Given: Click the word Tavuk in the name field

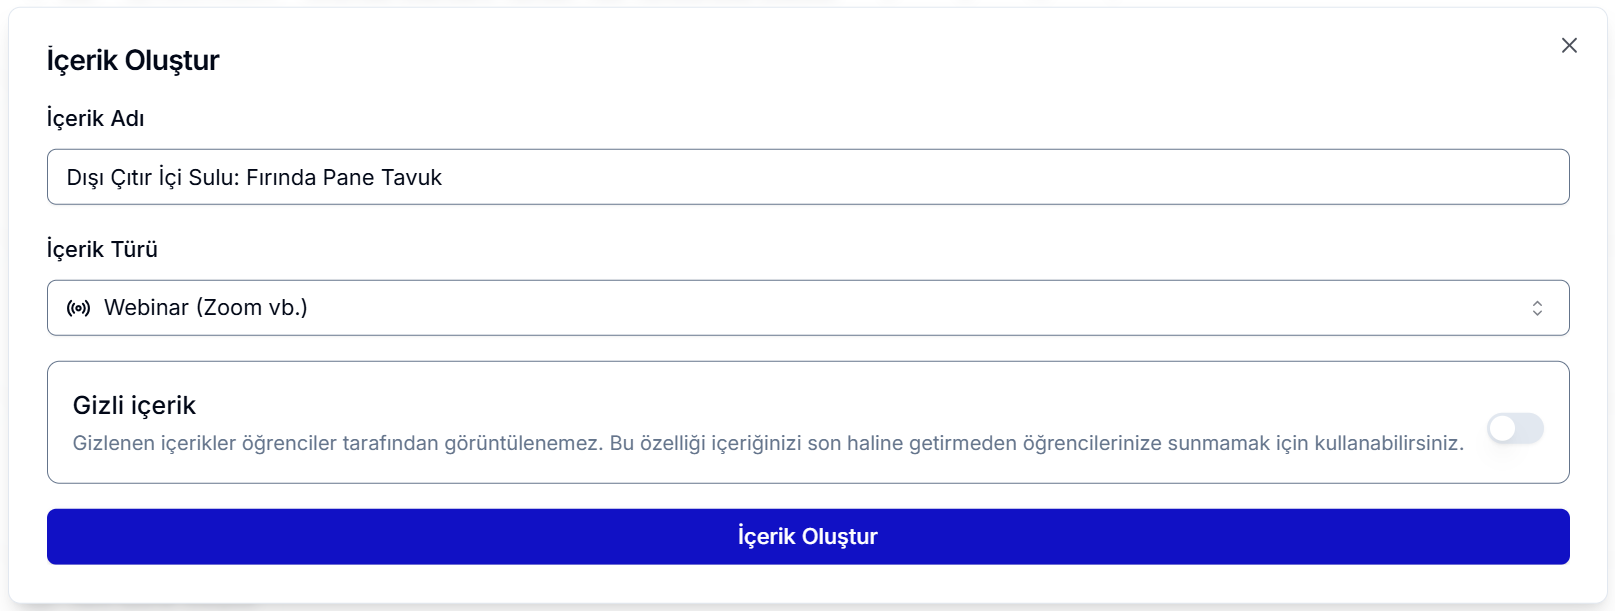Looking at the screenshot, I should pyautogui.click(x=411, y=177).
